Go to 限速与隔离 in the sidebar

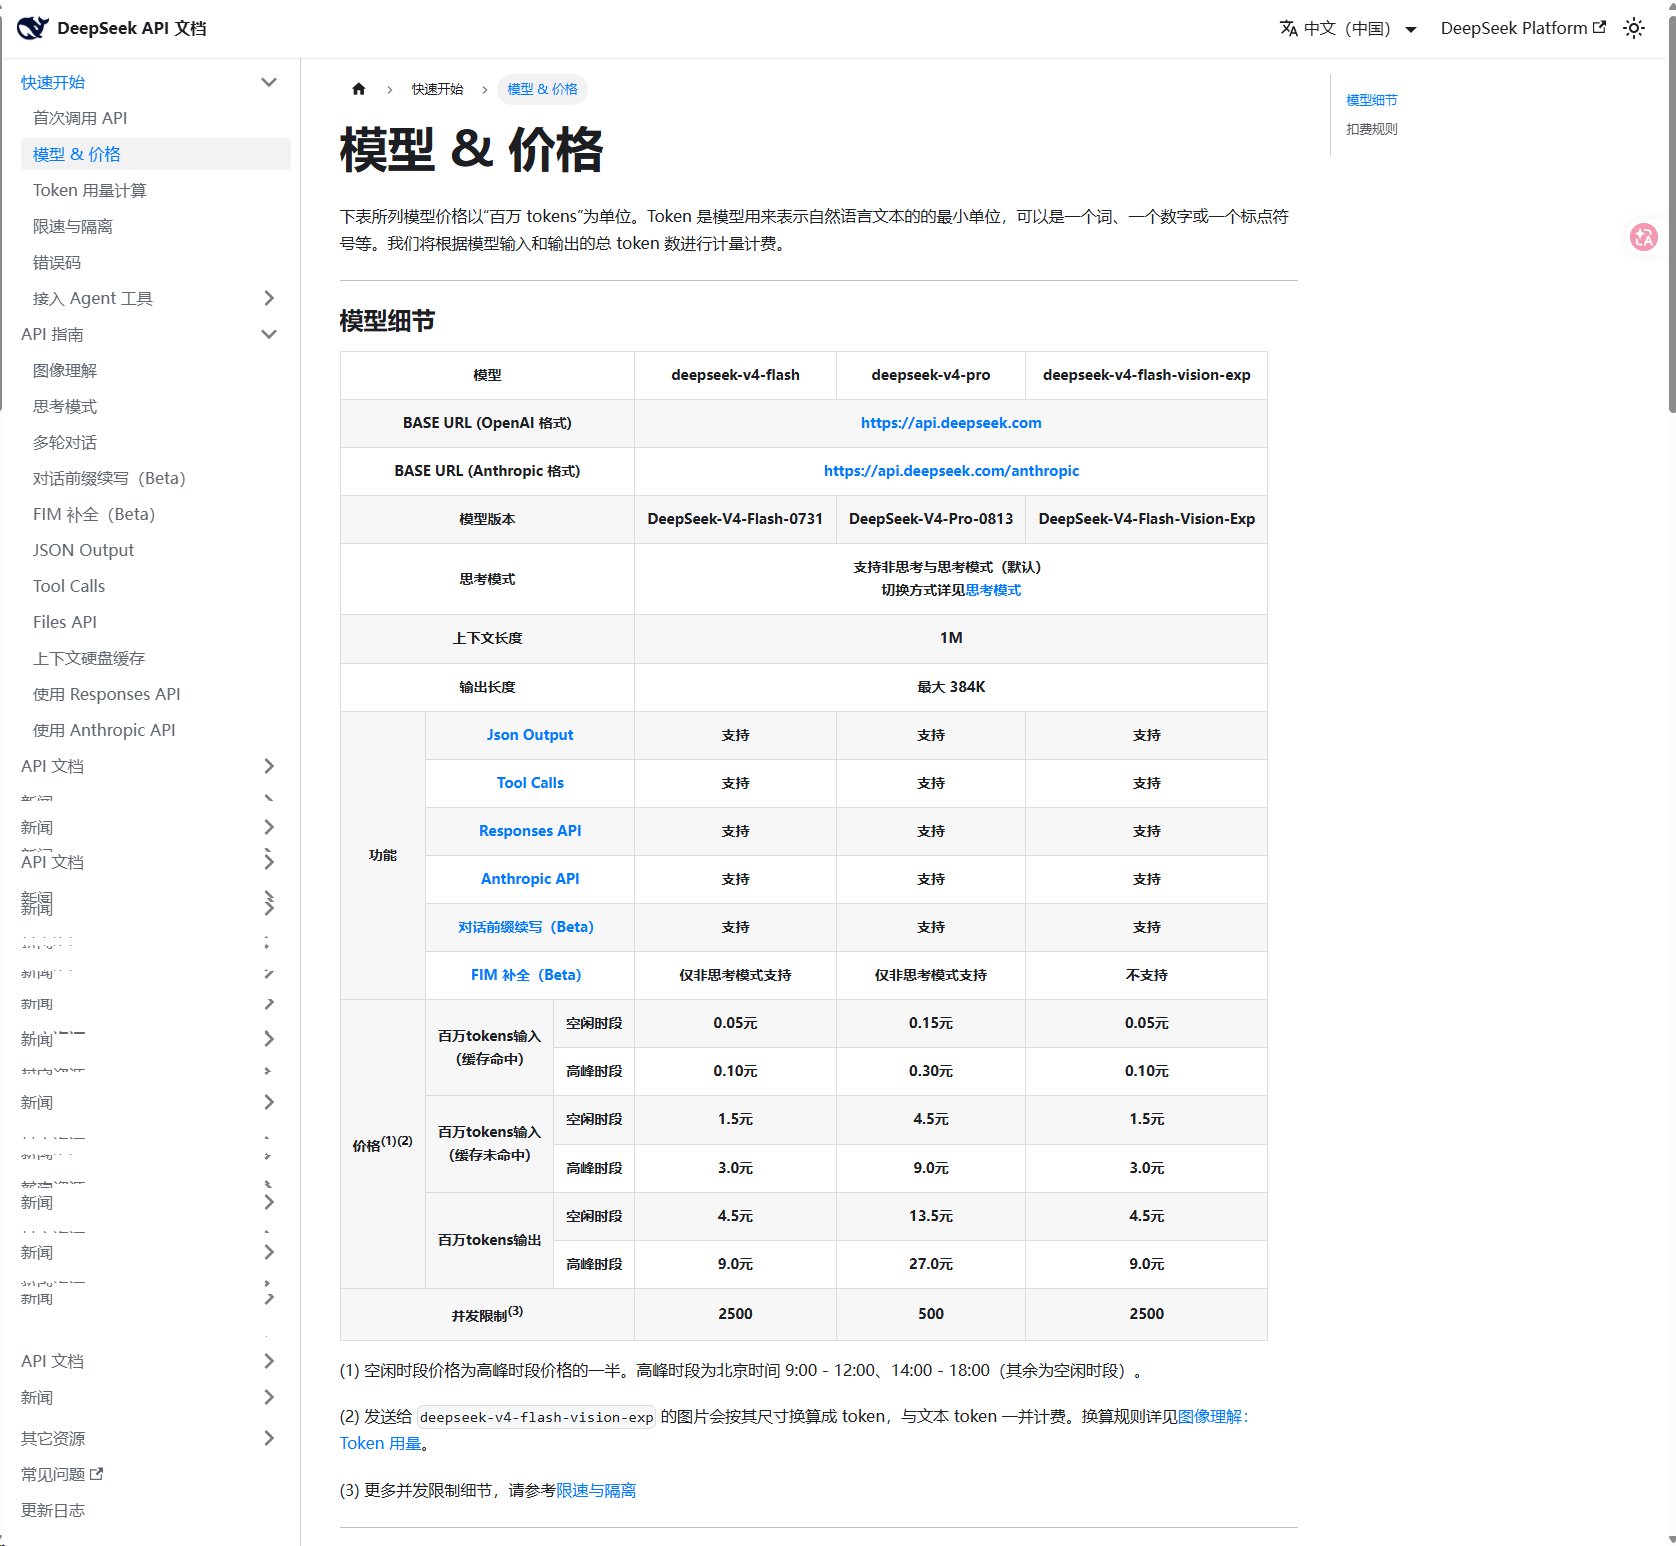coord(73,226)
